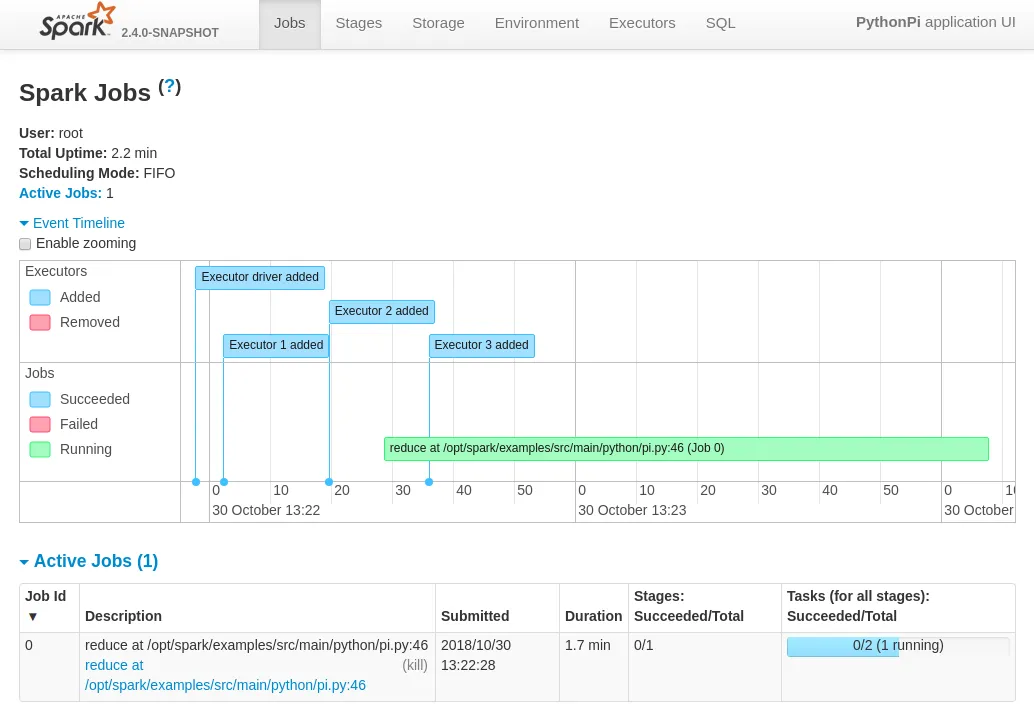Select the Executor 2 added event
Image resolution: width=1034 pixels, height=711 pixels.
(x=382, y=311)
